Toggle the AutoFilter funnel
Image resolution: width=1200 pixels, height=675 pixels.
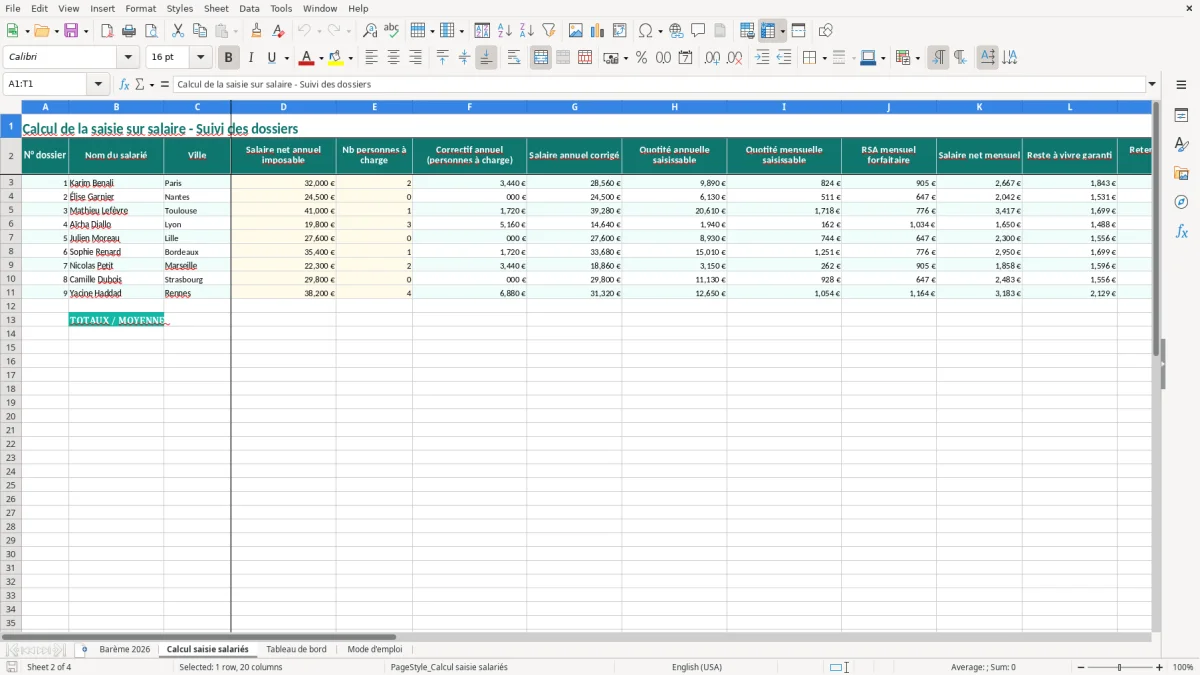pos(549,31)
